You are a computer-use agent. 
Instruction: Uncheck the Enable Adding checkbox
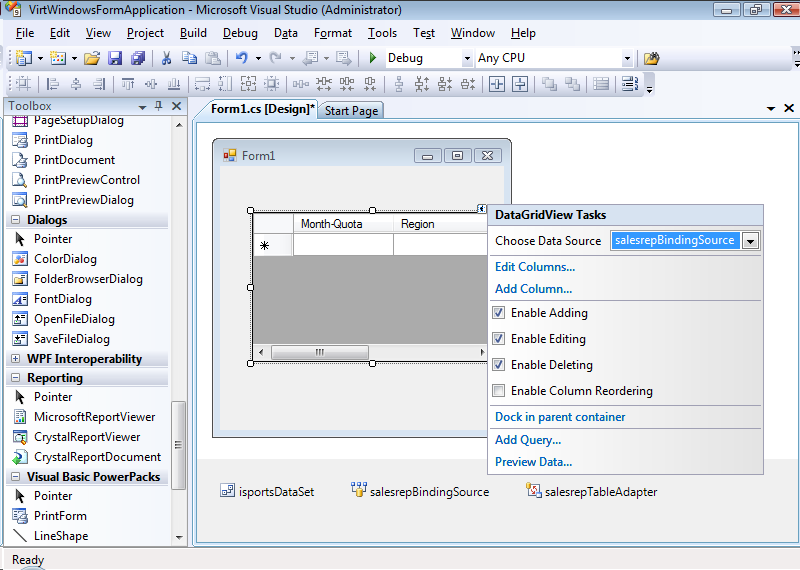499,313
